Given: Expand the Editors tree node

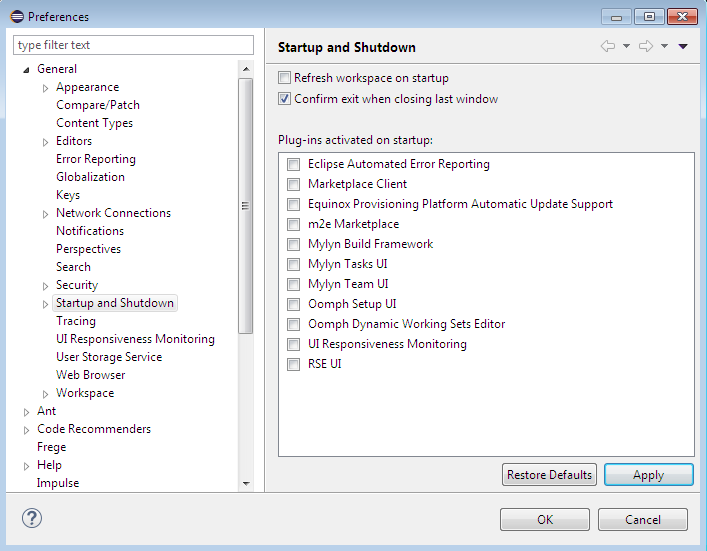Looking at the screenshot, I should pos(45,142).
